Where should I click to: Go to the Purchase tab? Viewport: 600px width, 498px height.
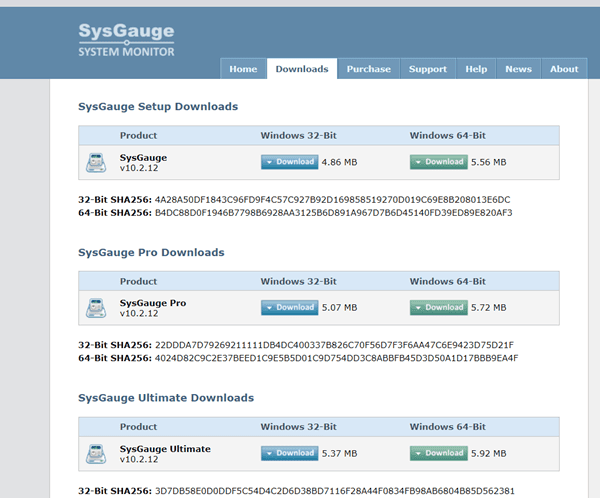coord(369,69)
